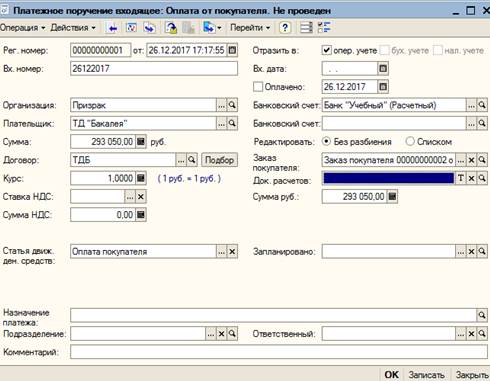The image size is (490, 381).
Task: Click the T type selector for Док. расчетов
Action: coord(461,178)
